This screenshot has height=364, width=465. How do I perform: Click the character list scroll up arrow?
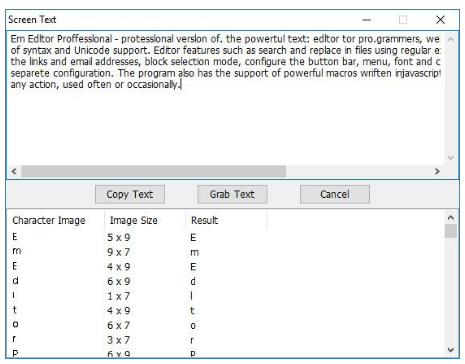[x=451, y=218]
